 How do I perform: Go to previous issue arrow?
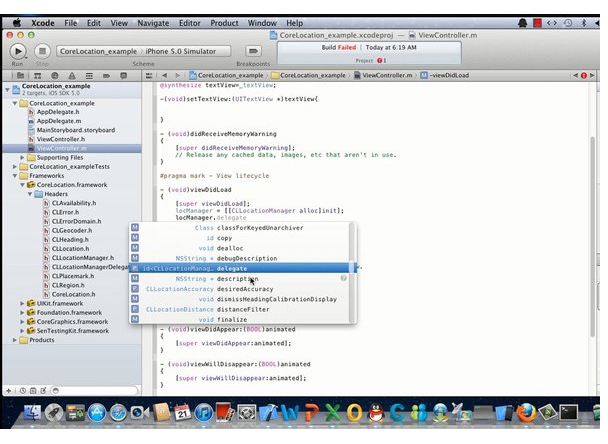coord(575,76)
